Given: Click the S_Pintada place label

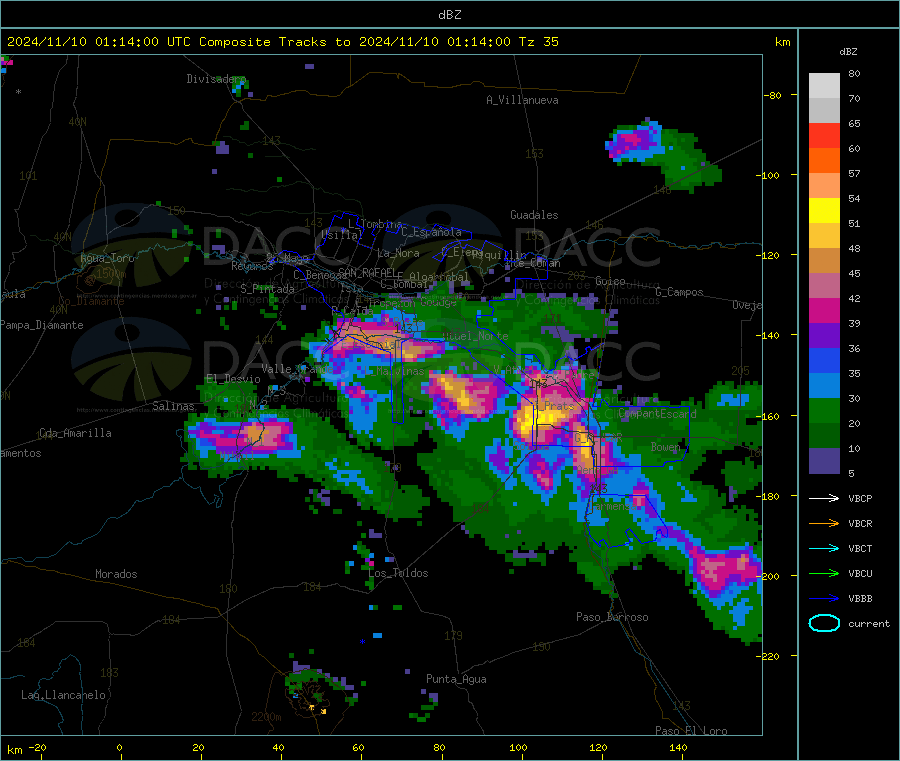Looking at the screenshot, I should pyautogui.click(x=267, y=289).
